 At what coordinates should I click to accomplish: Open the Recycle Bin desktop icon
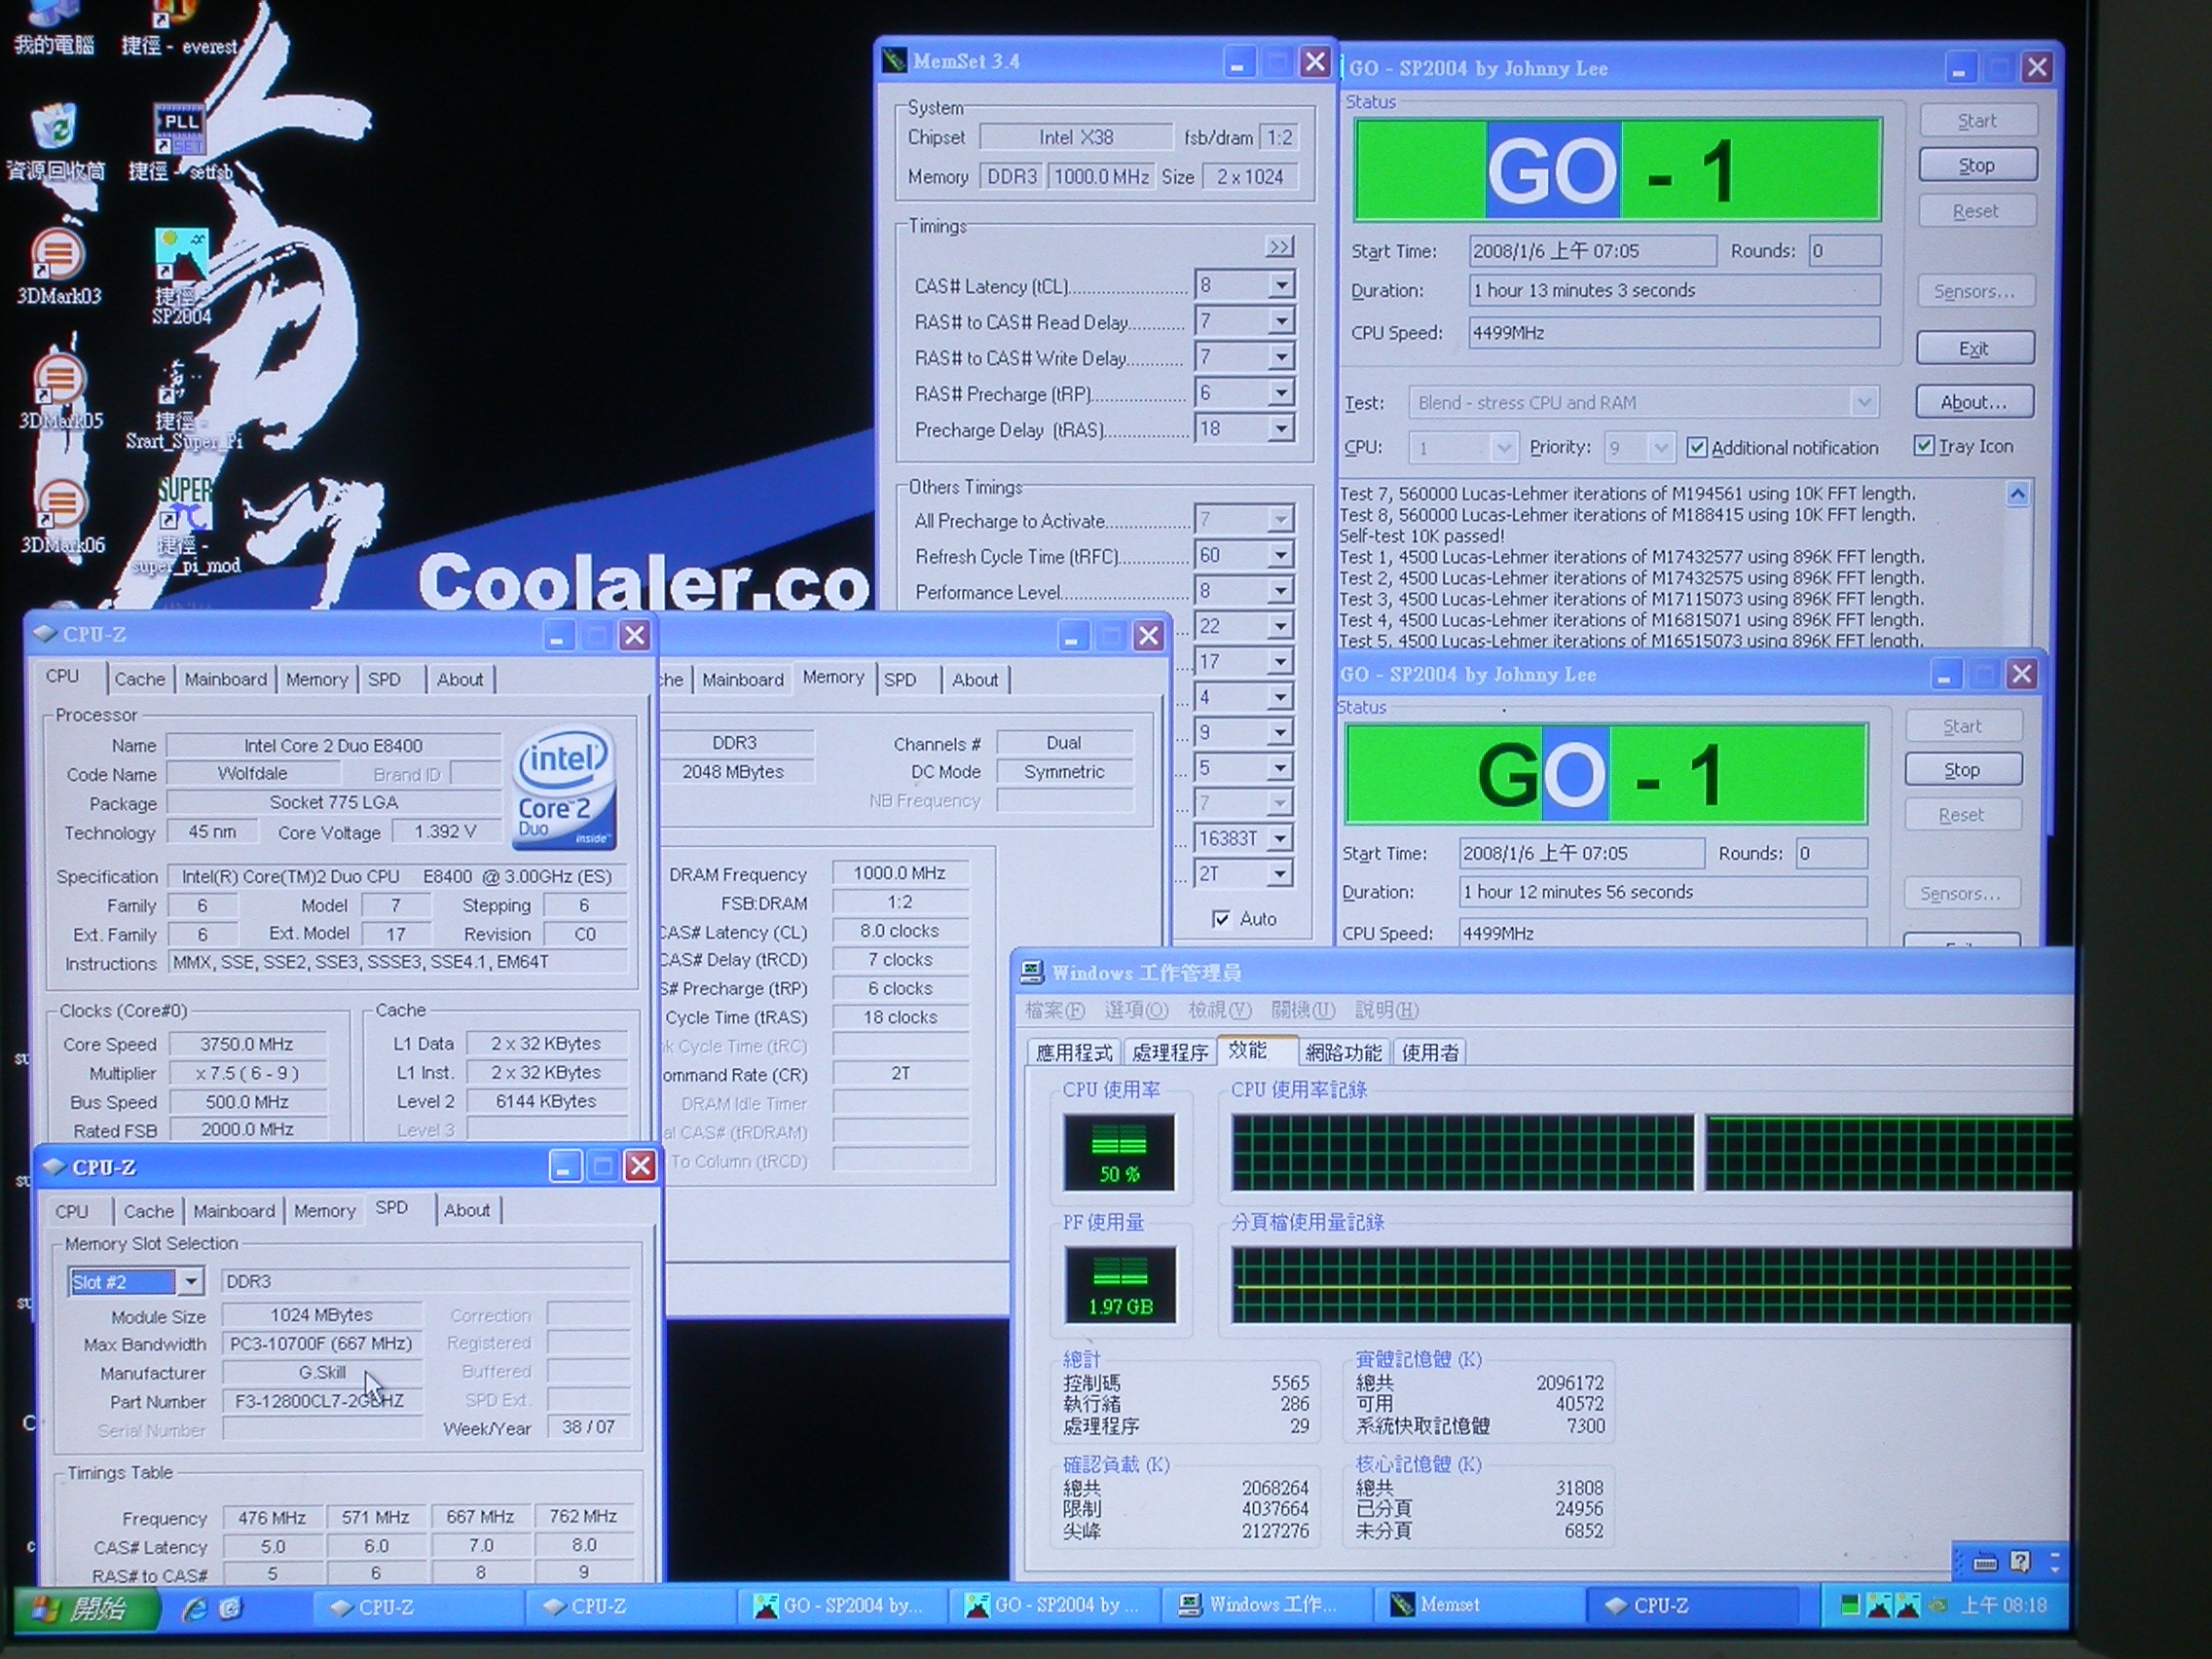55,142
